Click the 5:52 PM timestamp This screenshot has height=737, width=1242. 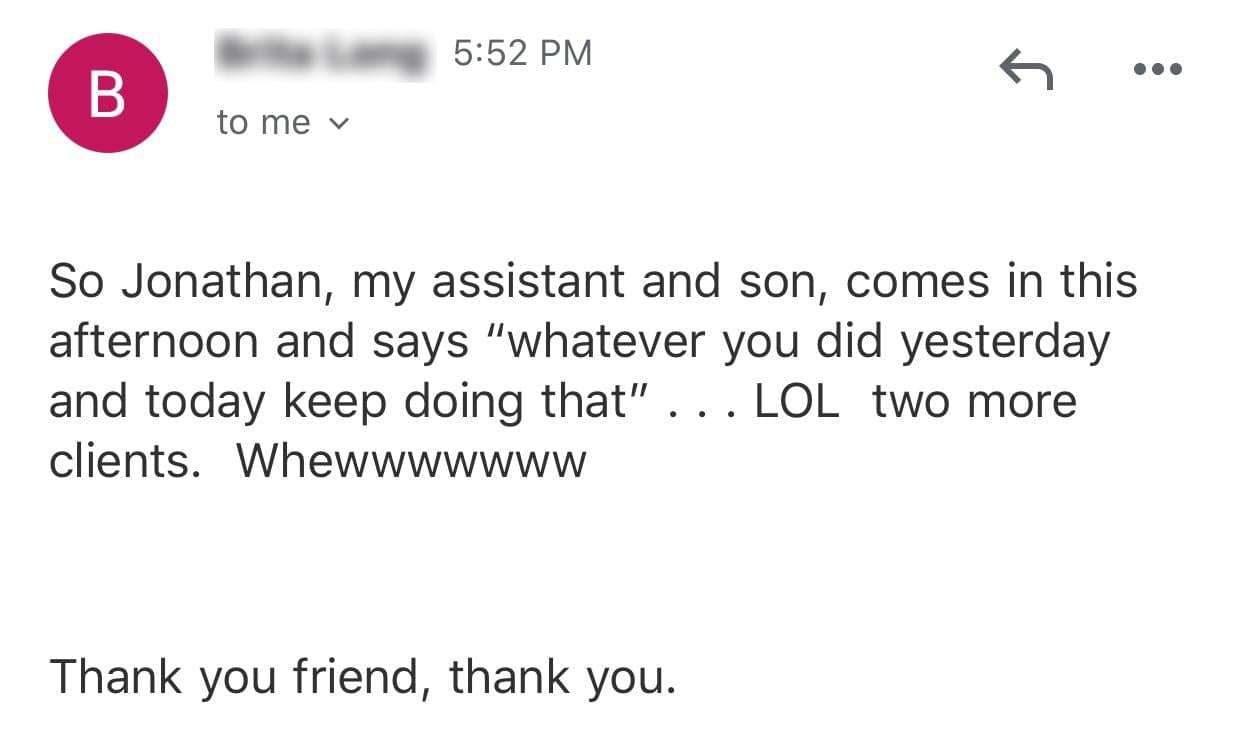pos(522,53)
